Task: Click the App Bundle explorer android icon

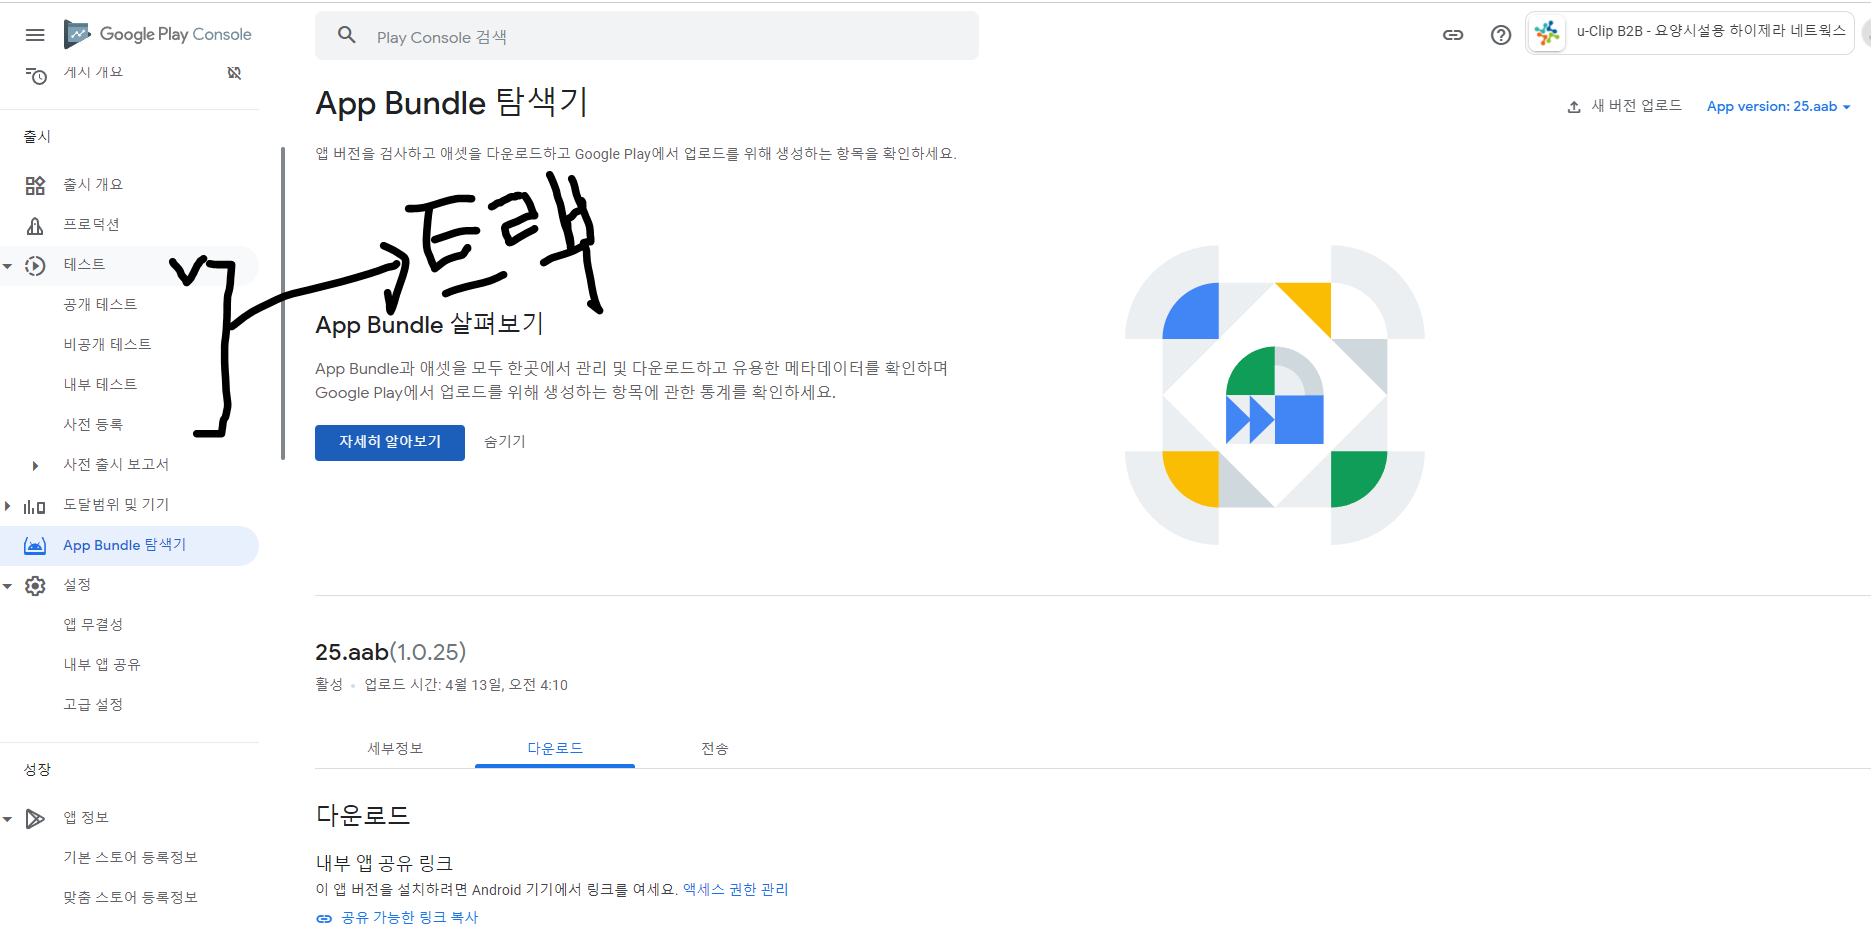Action: pos(35,546)
